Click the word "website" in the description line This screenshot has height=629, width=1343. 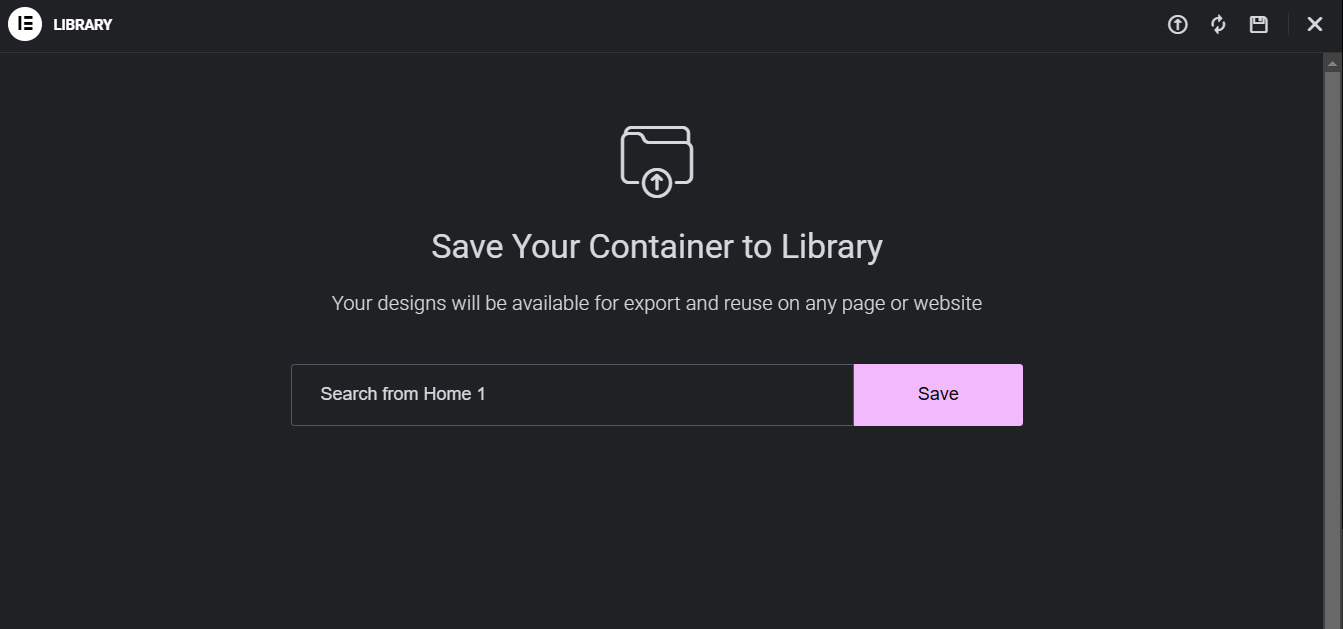point(948,303)
